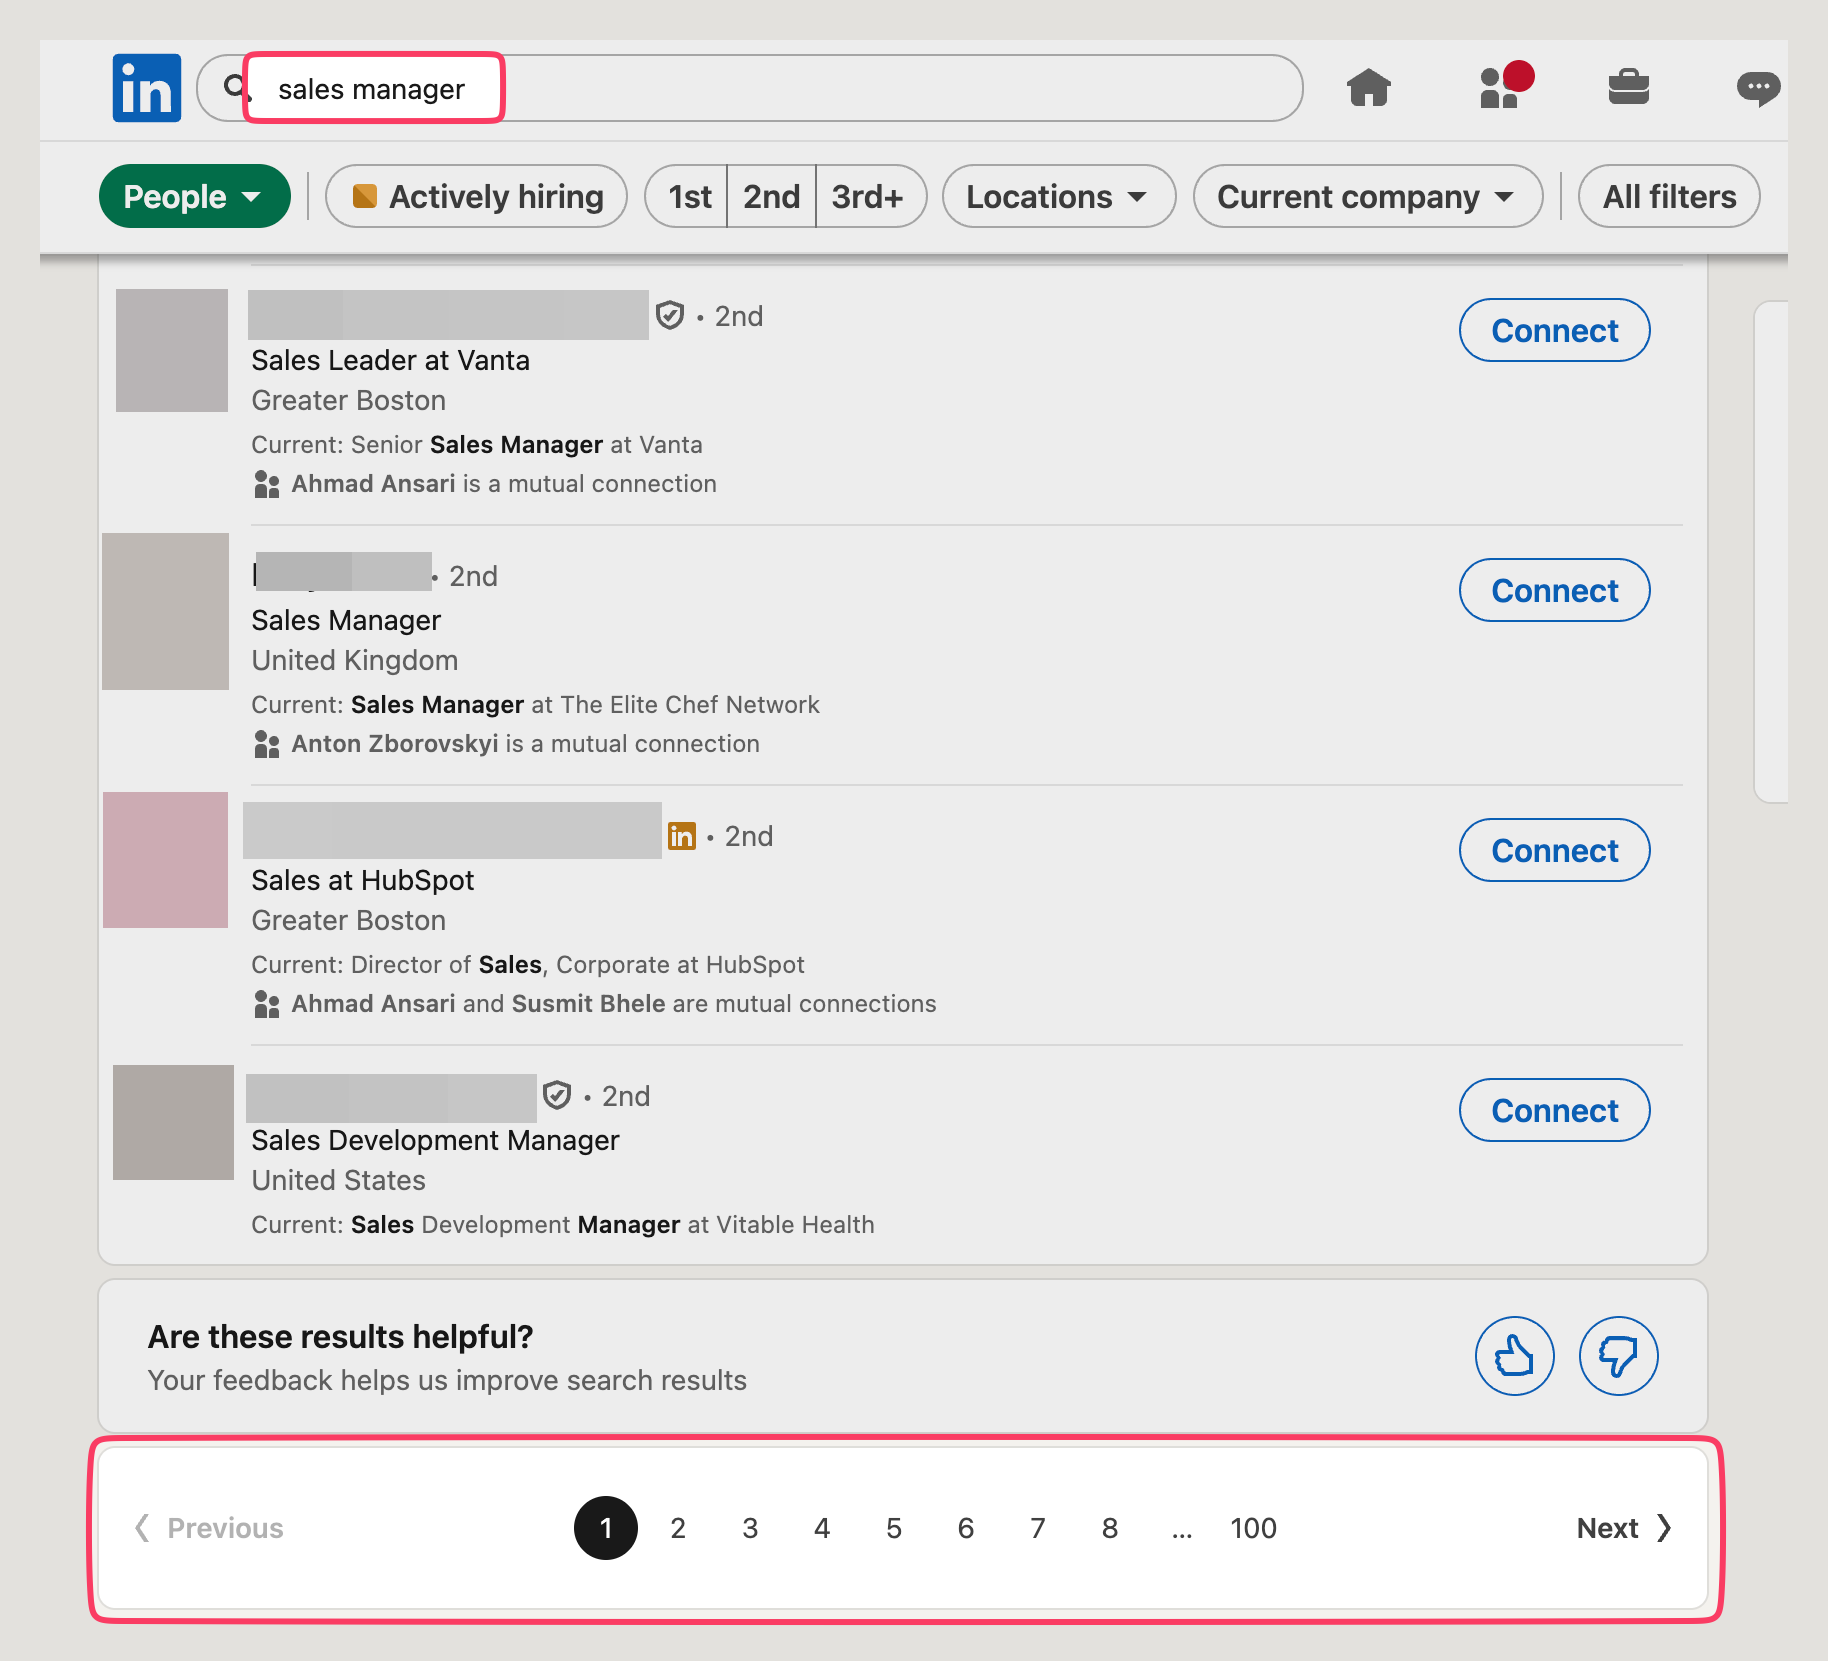Viewport: 1828px width, 1661px height.
Task: Click the search field containing sales manager
Action: point(750,88)
